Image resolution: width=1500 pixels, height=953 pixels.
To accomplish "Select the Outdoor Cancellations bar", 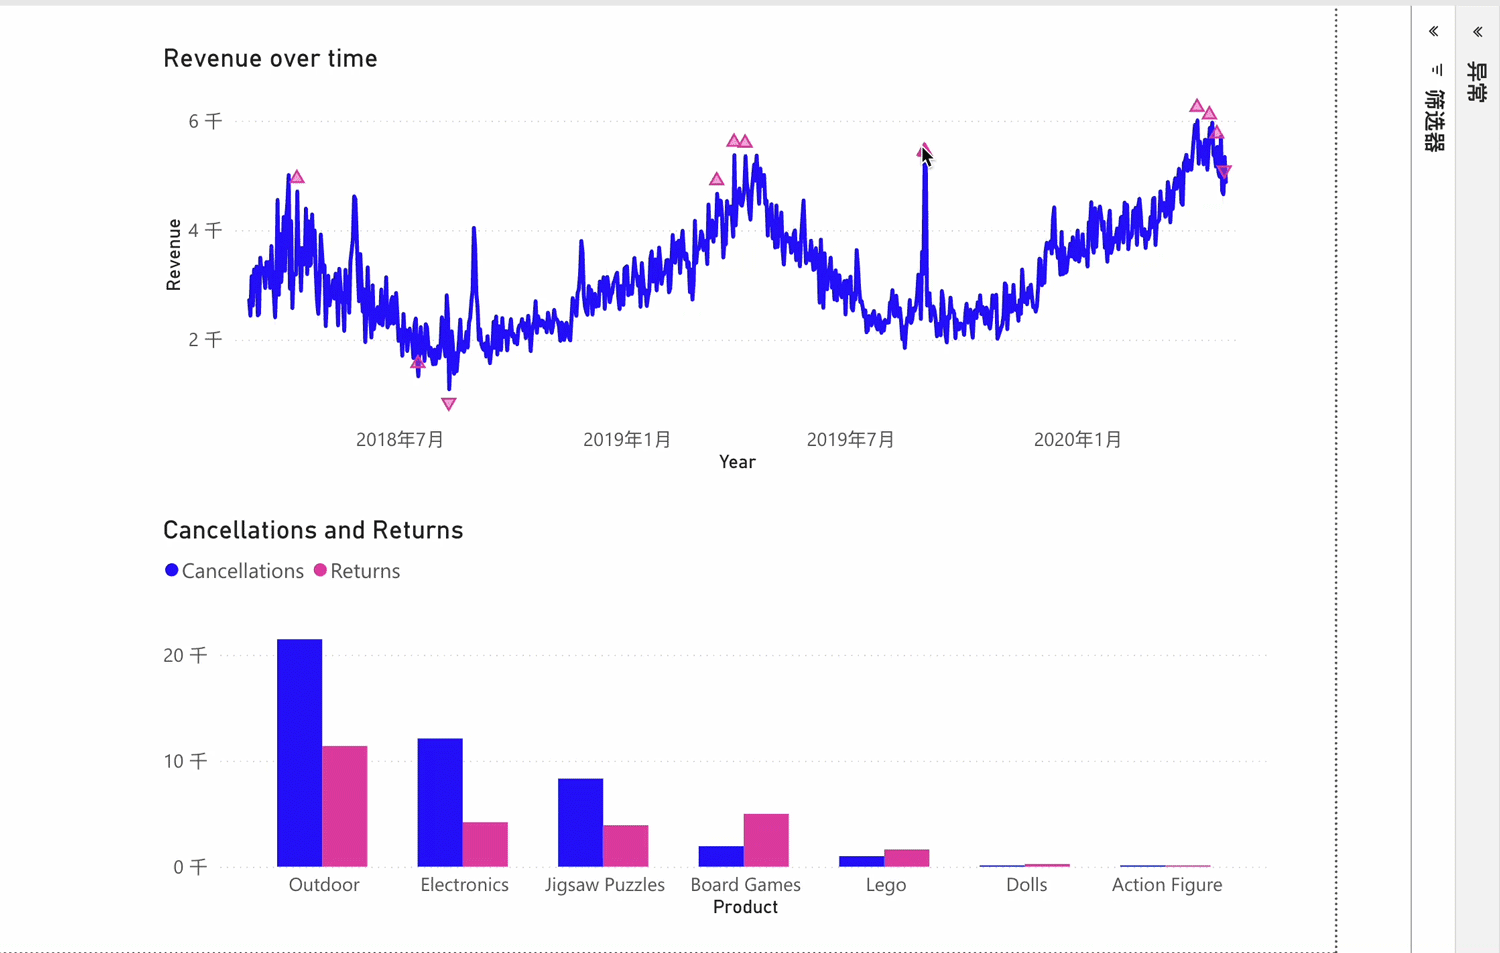I will tap(299, 752).
